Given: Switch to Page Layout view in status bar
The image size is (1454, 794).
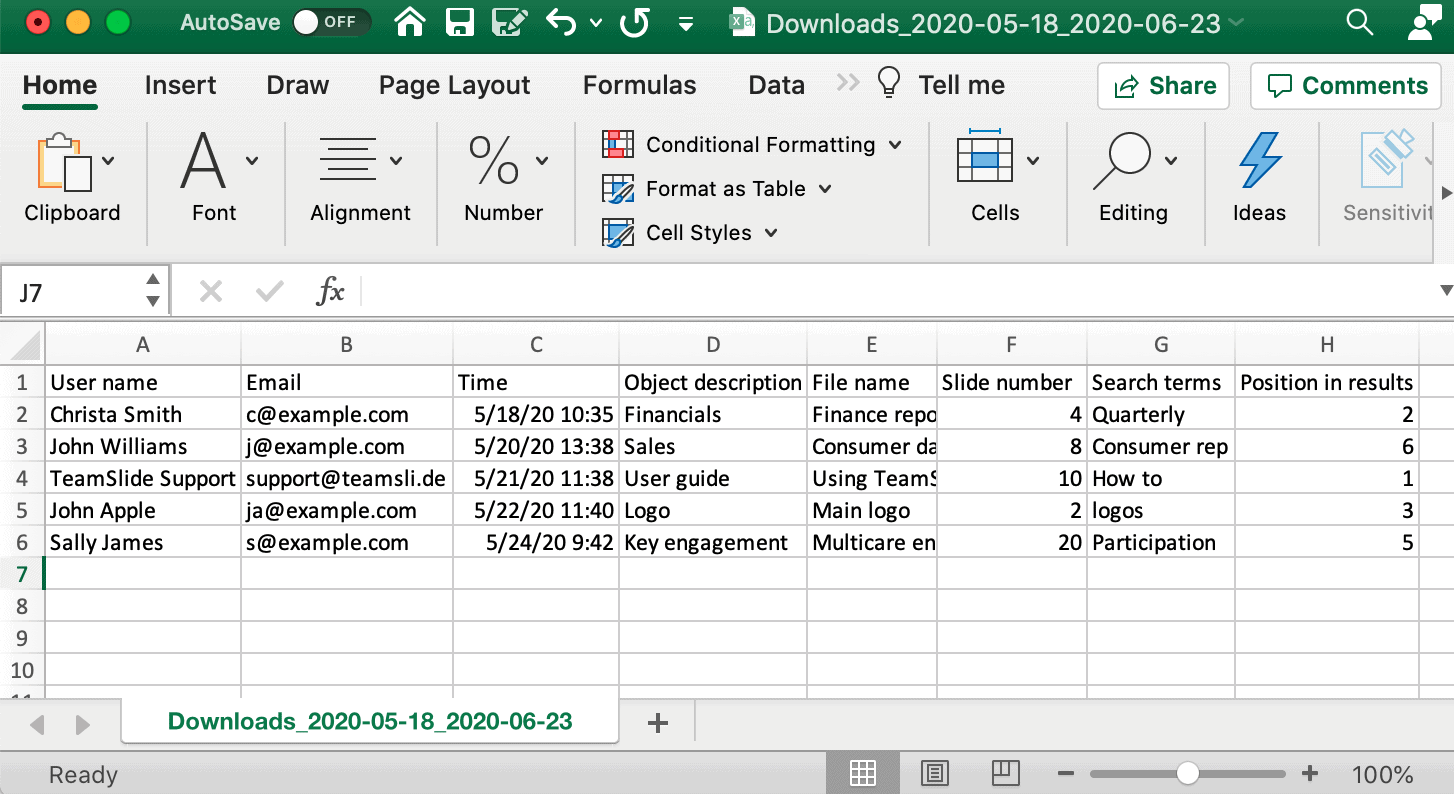Looking at the screenshot, I should point(933,772).
